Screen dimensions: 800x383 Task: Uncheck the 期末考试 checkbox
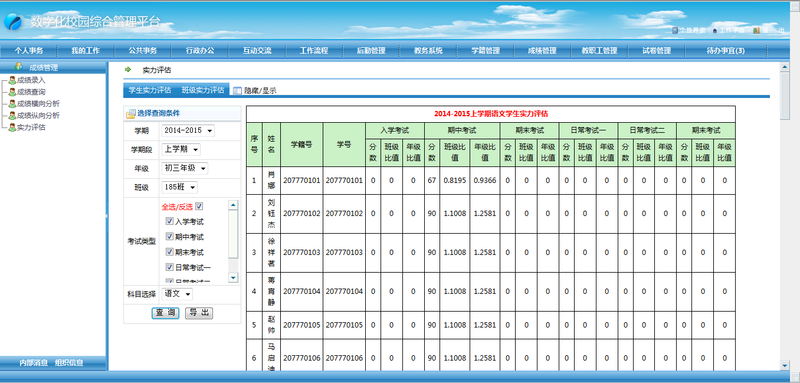[x=169, y=252]
